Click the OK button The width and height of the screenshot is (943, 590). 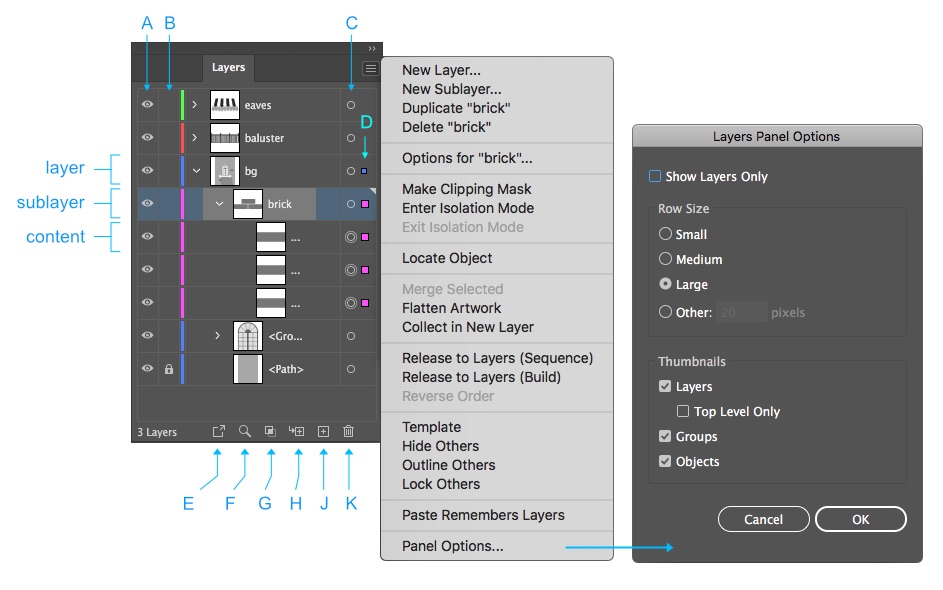pos(860,519)
